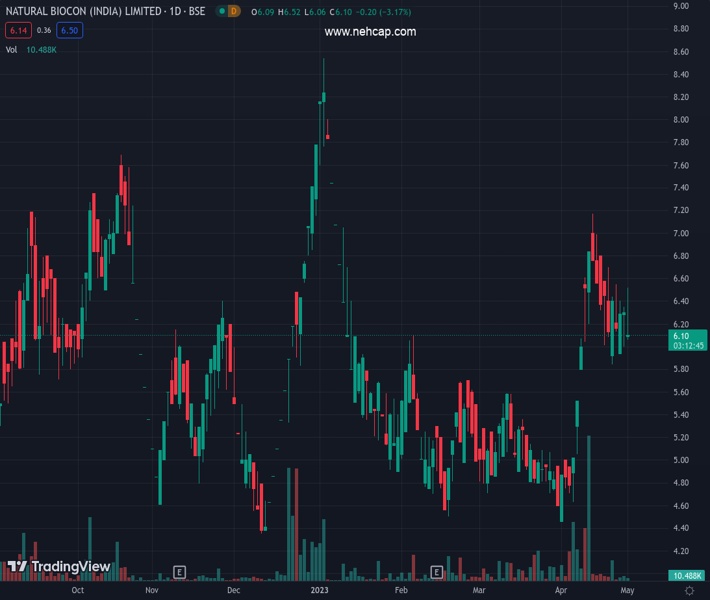Screen dimensions: 710x600
Task: Click the May label on time axis
Action: click(627, 591)
